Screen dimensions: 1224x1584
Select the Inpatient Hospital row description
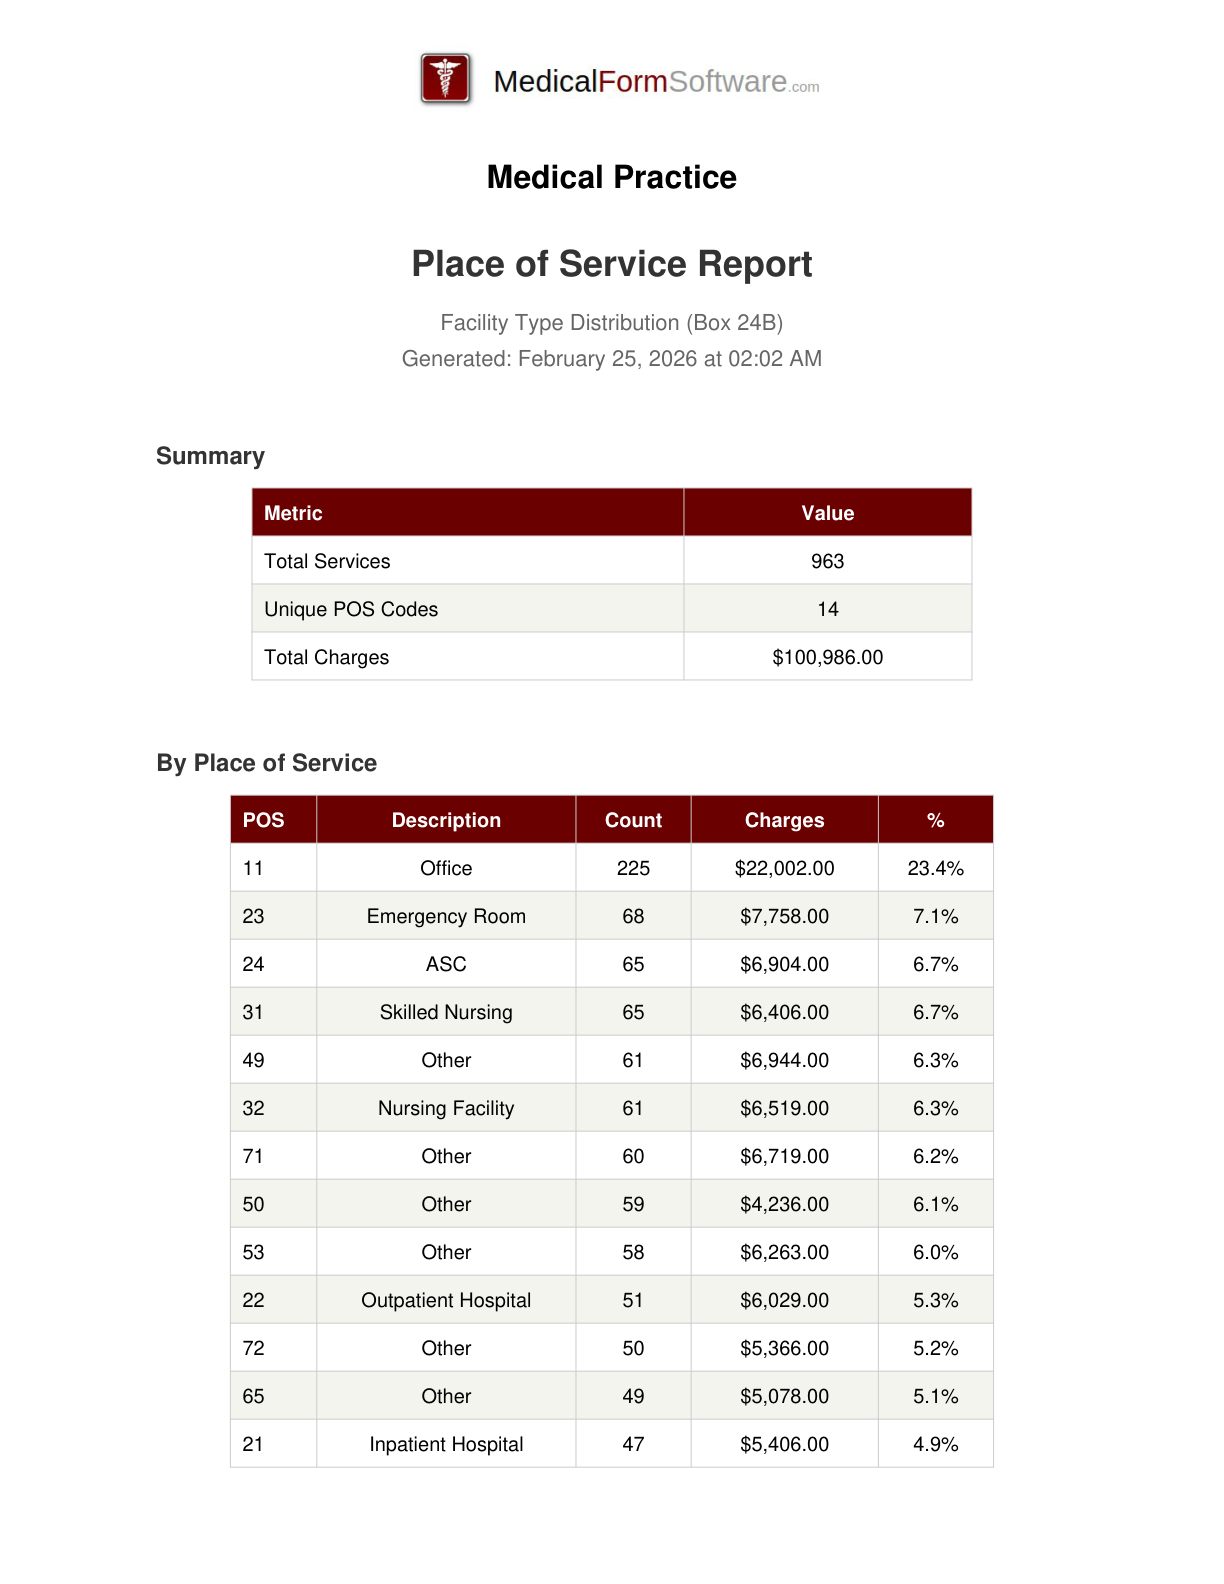(x=446, y=1444)
